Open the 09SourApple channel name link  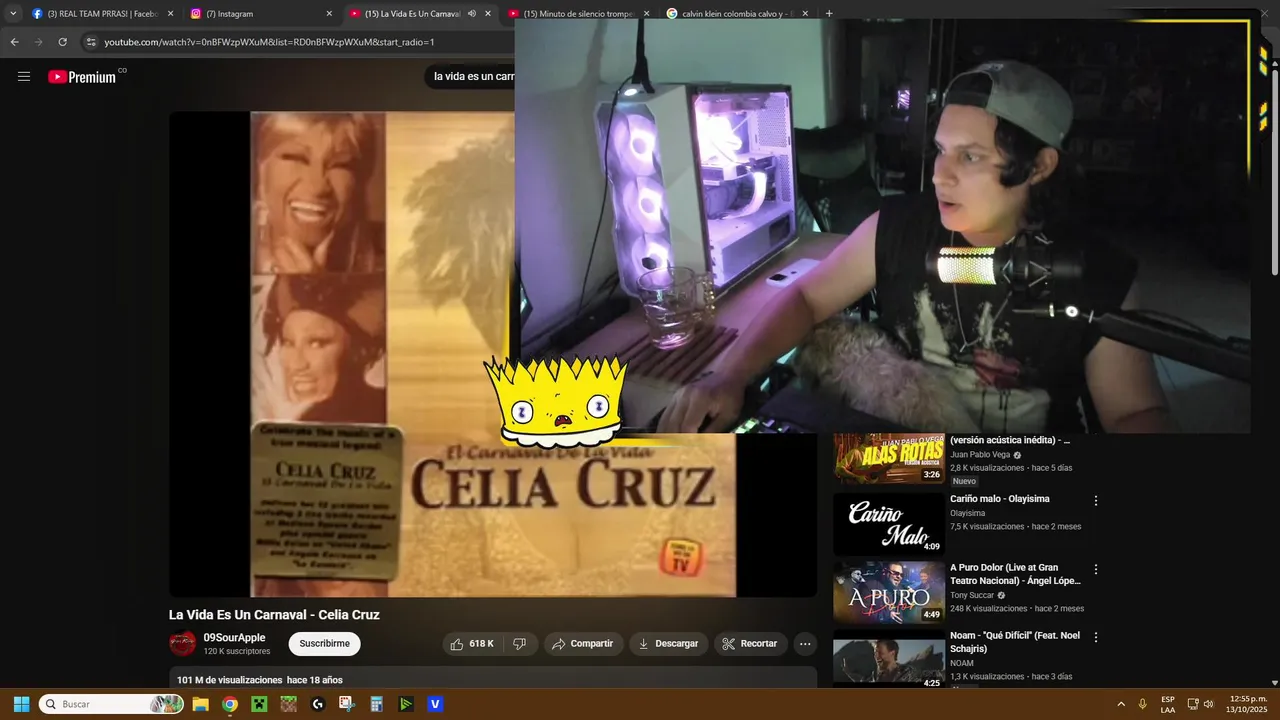pyautogui.click(x=234, y=638)
